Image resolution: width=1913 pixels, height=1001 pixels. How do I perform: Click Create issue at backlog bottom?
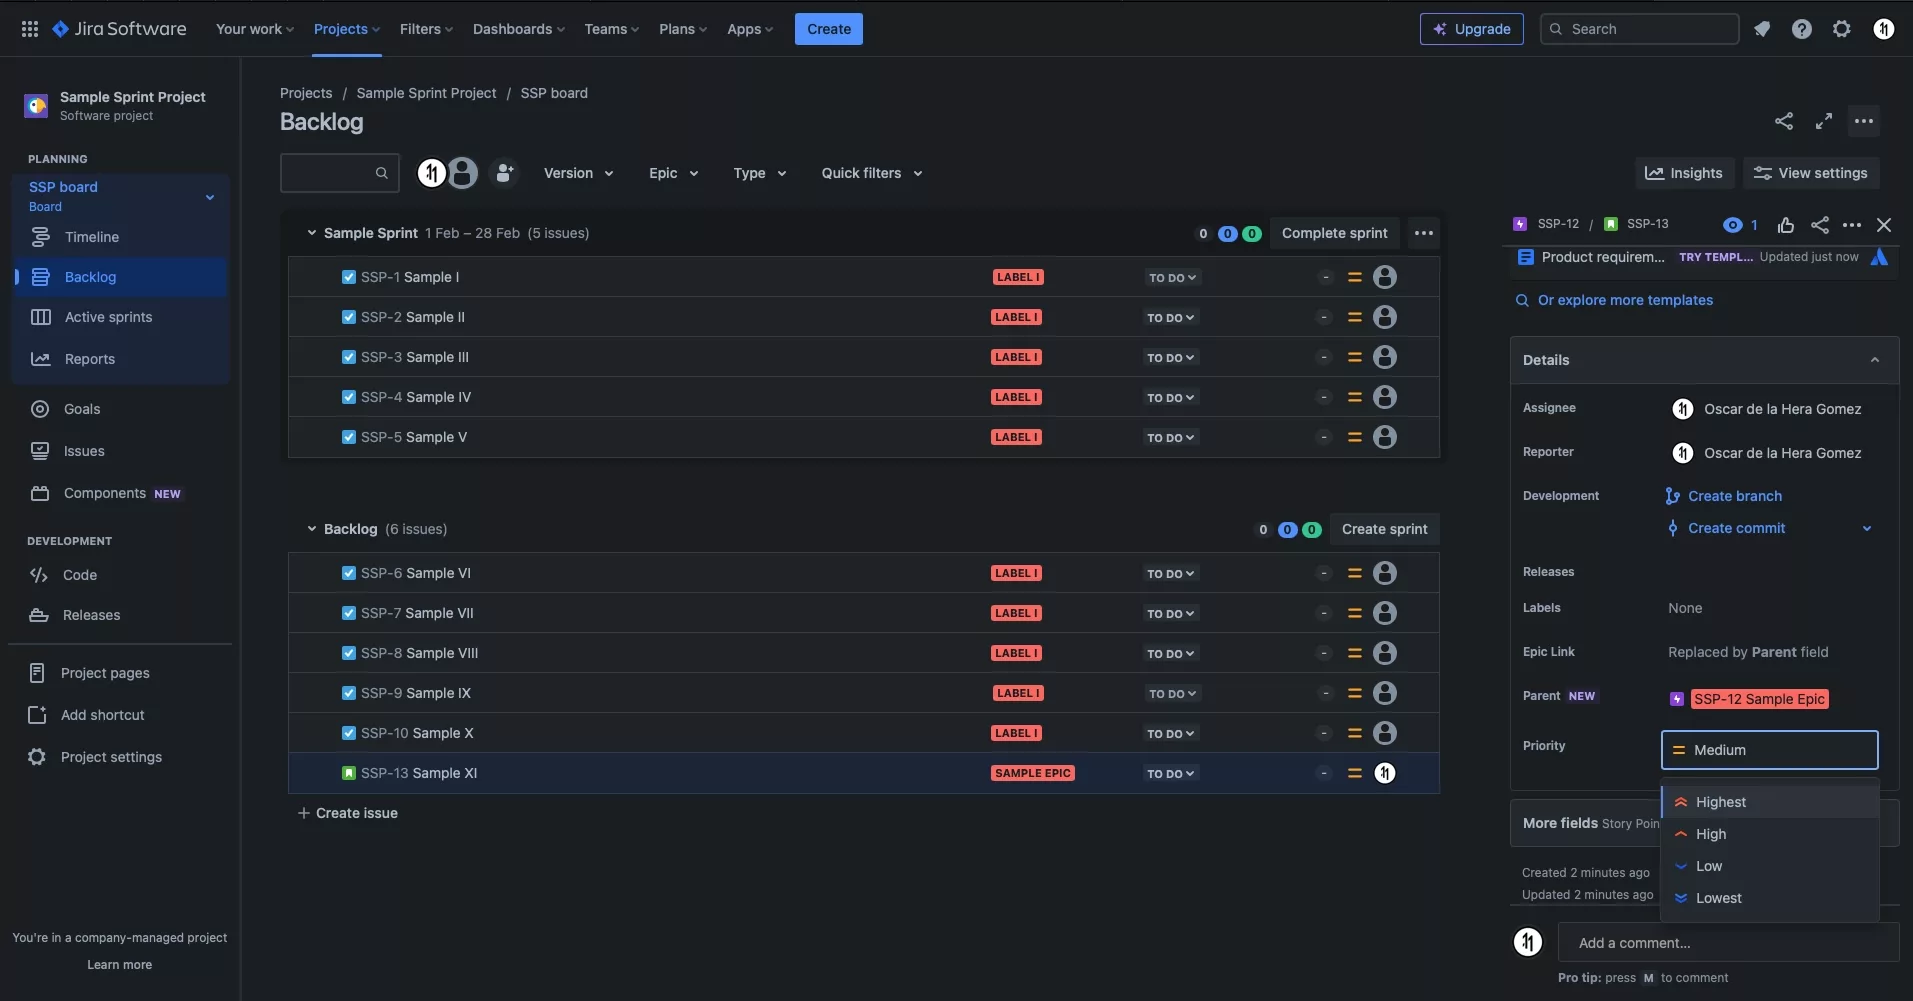coord(348,813)
